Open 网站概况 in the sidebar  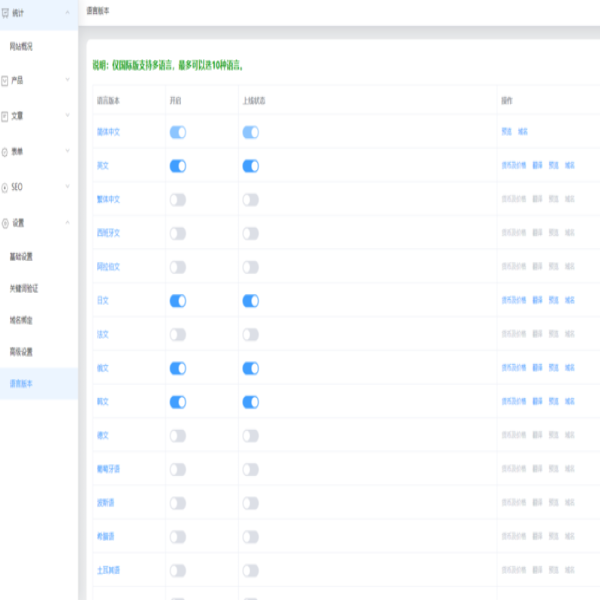click(21, 47)
